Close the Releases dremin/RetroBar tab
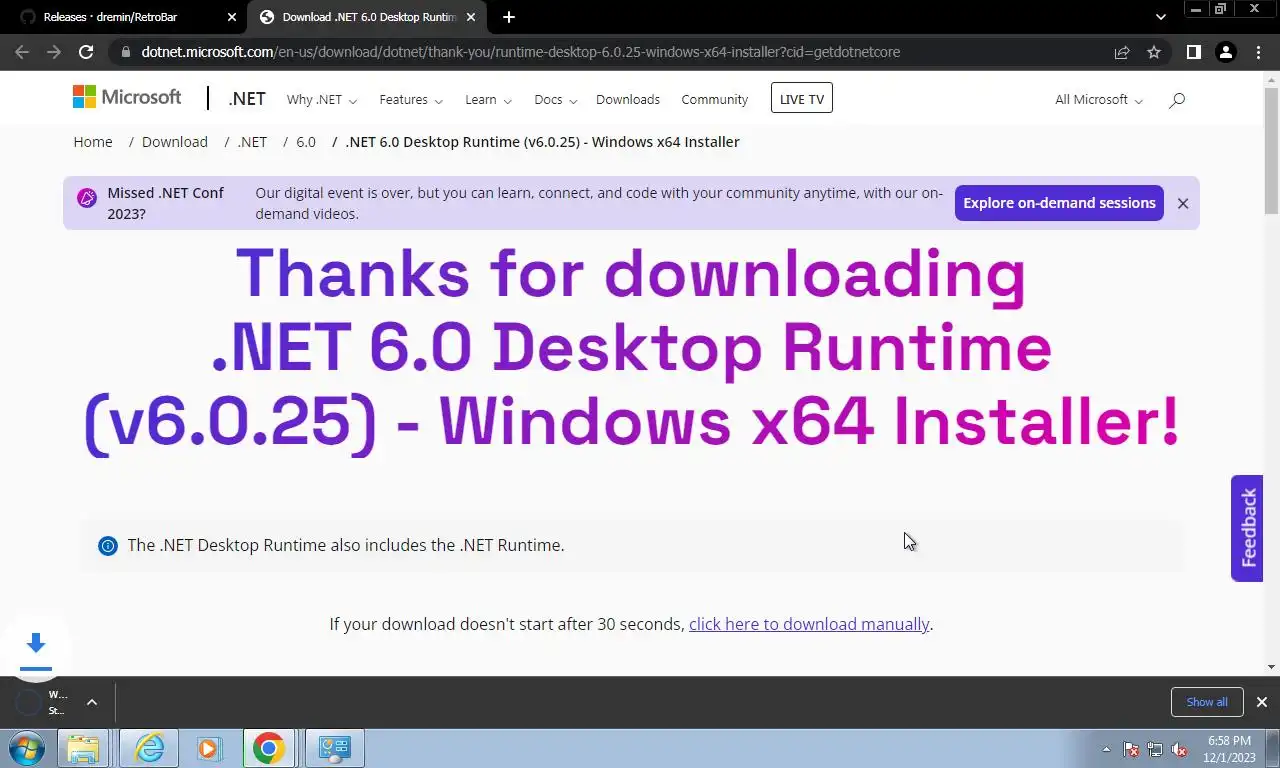The width and height of the screenshot is (1280, 768). [232, 17]
